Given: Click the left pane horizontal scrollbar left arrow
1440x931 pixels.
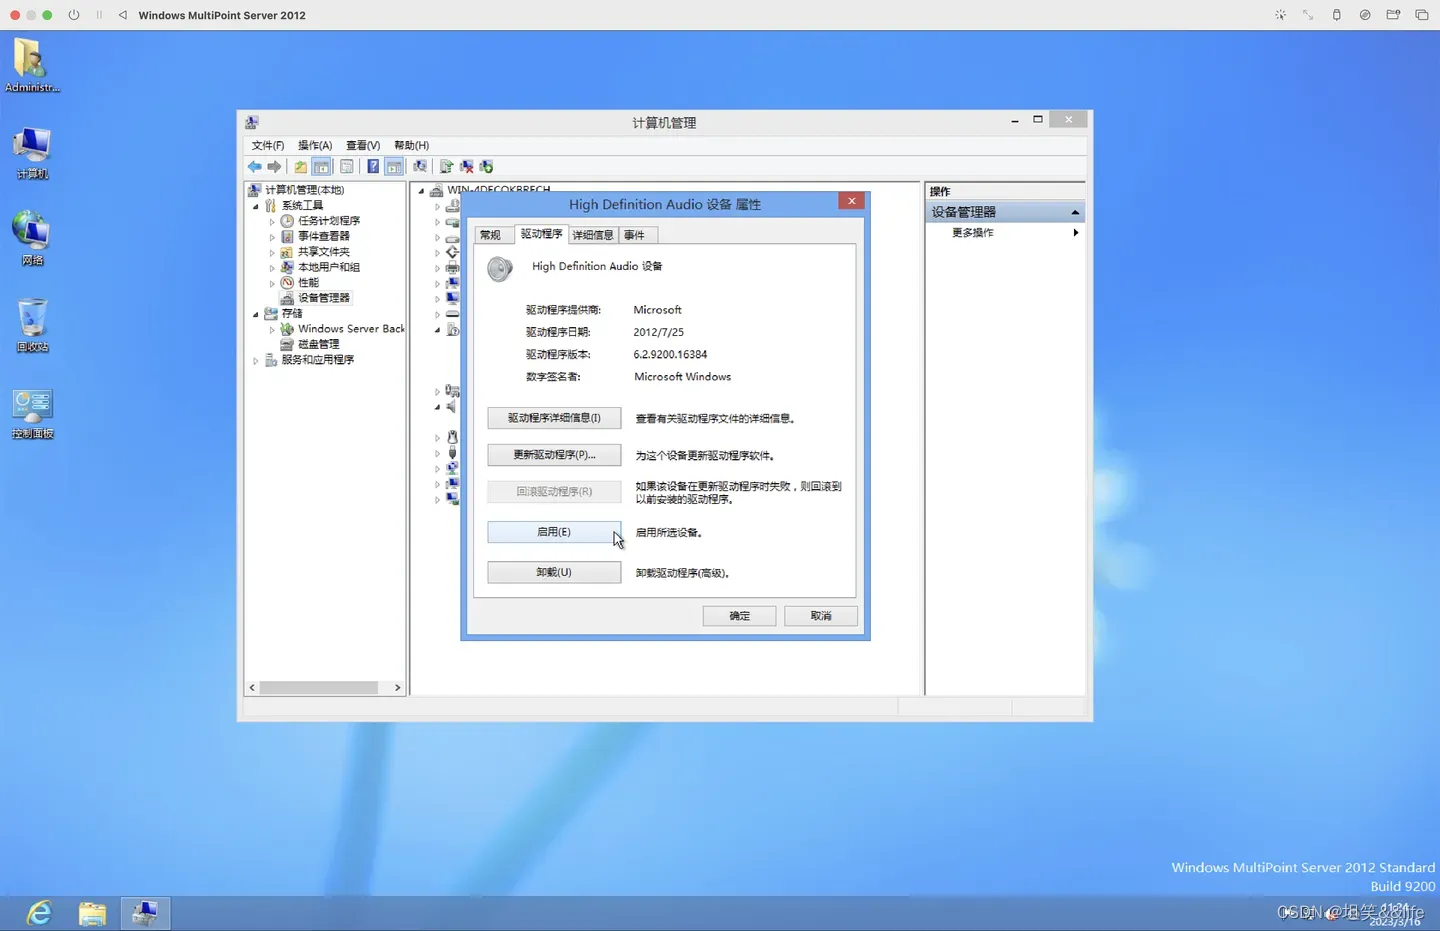Looking at the screenshot, I should (x=252, y=688).
